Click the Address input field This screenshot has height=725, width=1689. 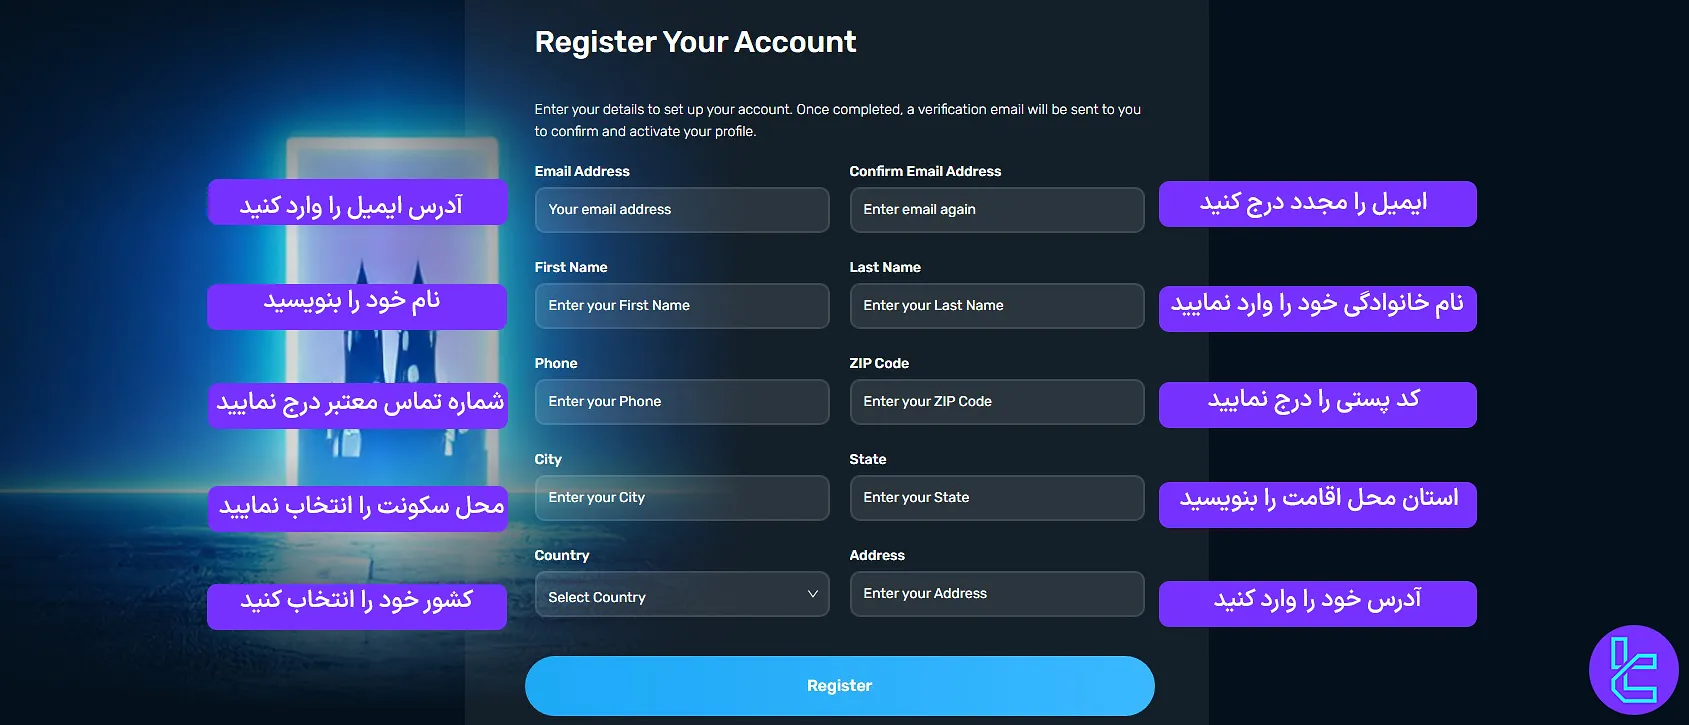pyautogui.click(x=995, y=593)
